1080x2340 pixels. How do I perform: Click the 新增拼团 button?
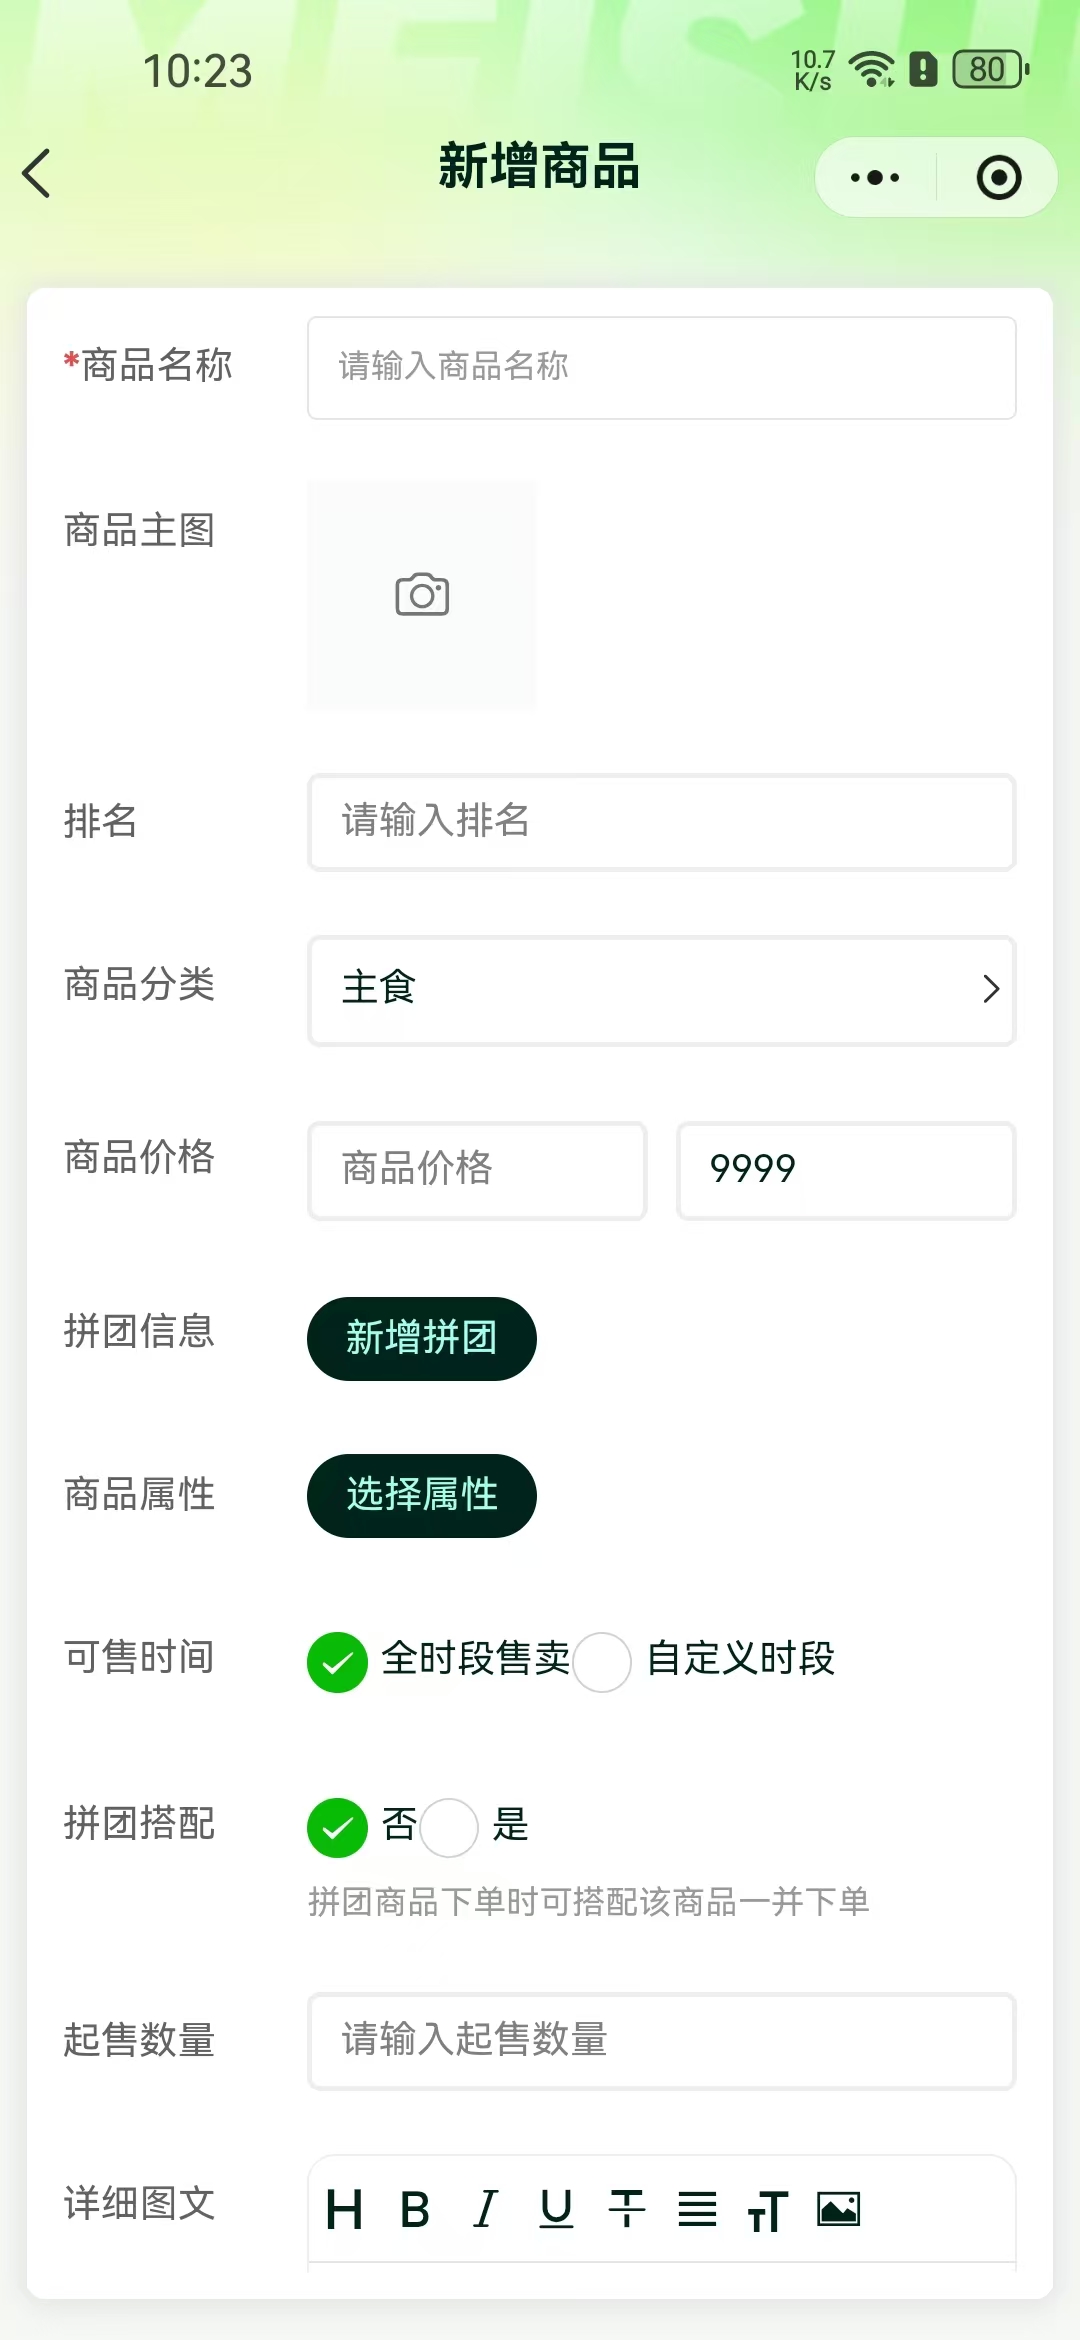click(422, 1339)
